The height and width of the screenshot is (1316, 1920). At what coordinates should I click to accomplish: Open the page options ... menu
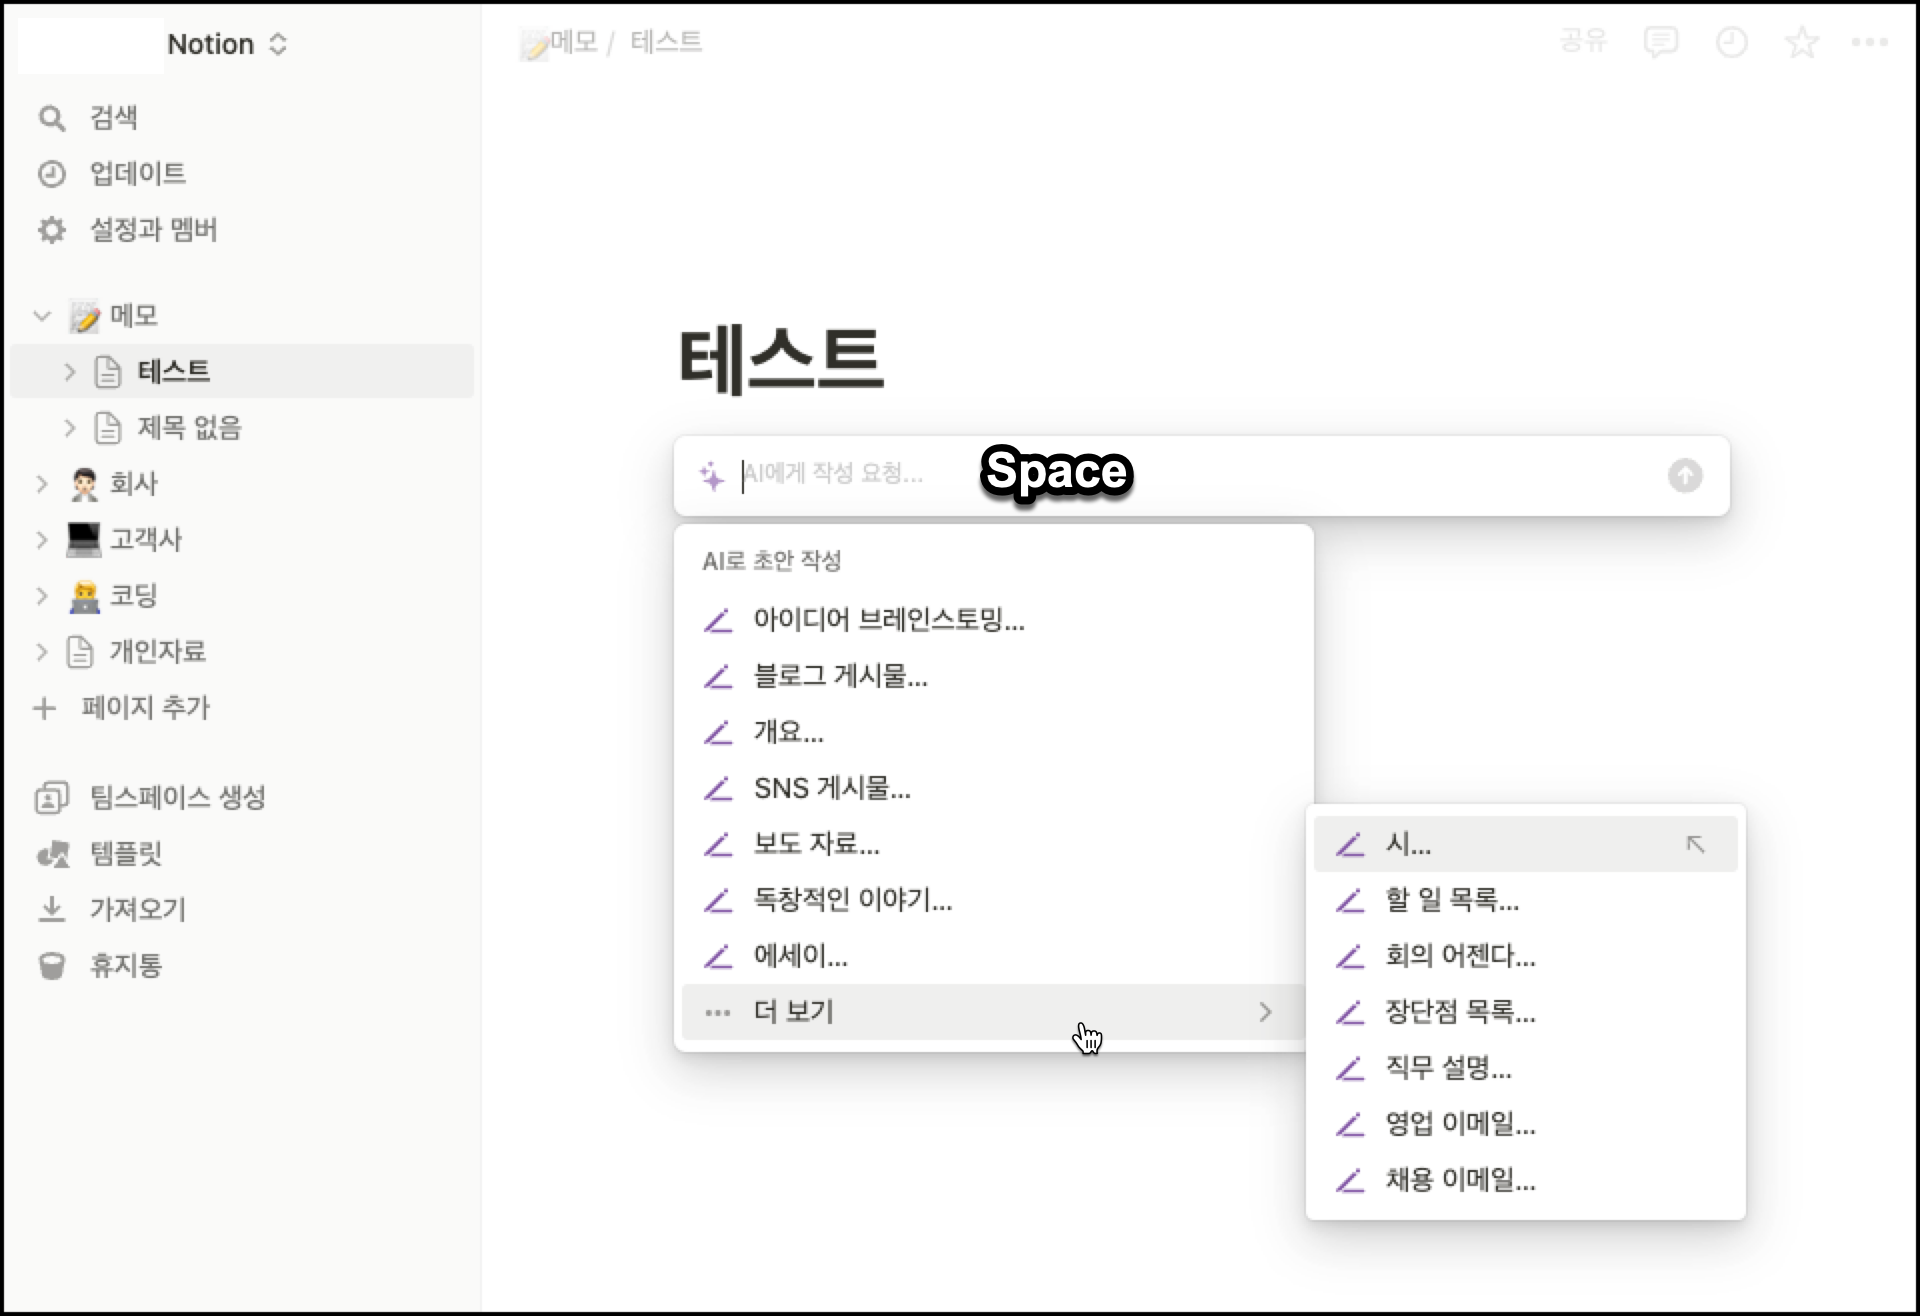1870,42
